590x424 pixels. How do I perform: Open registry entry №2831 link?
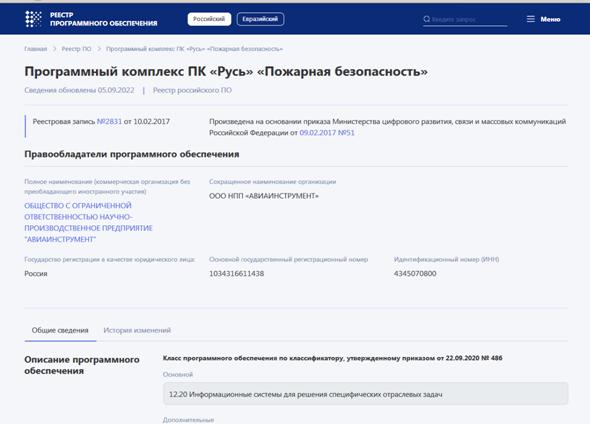point(109,122)
